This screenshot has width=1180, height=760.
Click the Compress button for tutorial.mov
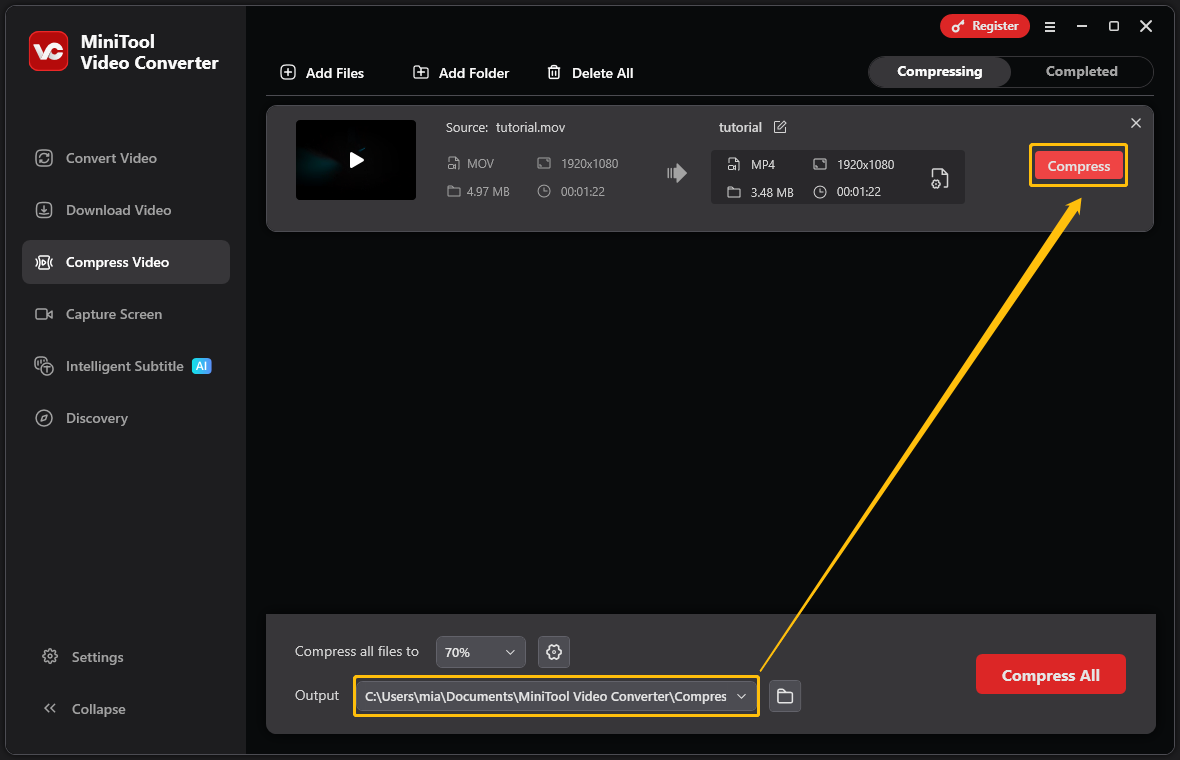[x=1078, y=165]
